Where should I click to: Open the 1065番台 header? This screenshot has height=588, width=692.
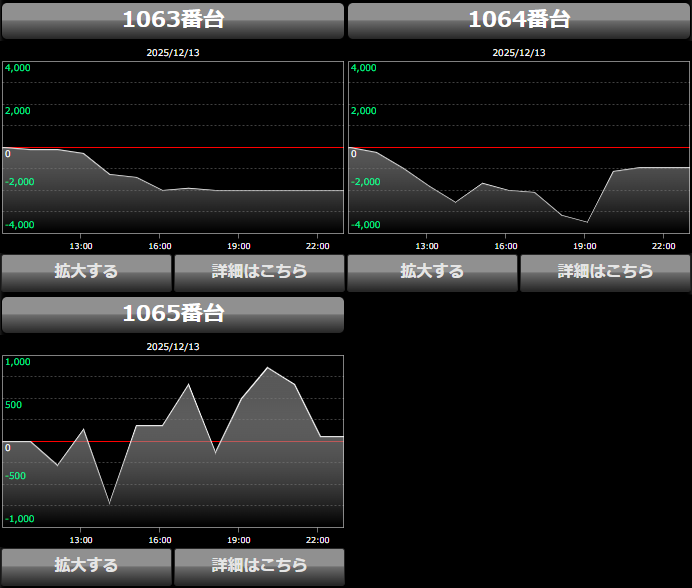173,314
